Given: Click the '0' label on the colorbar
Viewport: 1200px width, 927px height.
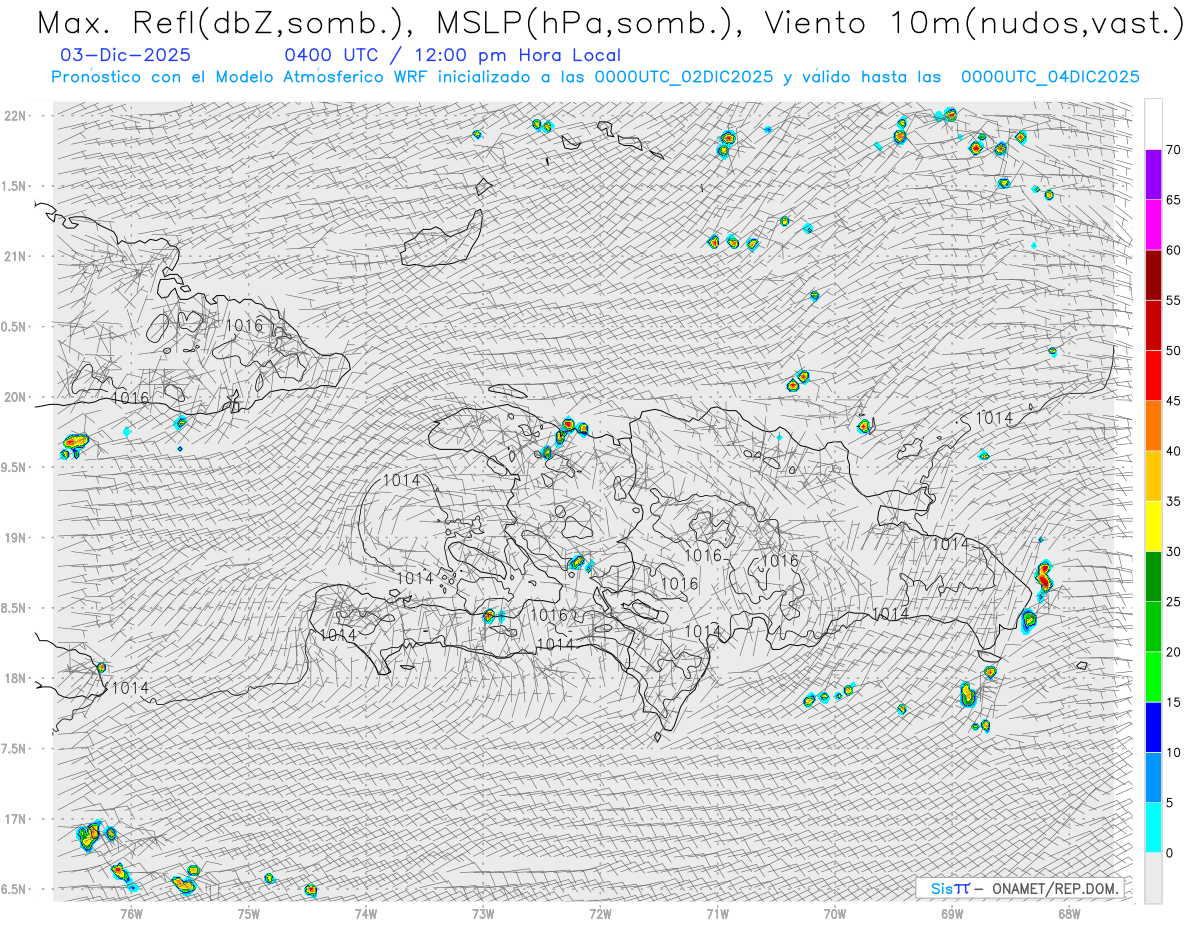Looking at the screenshot, I should tap(1170, 853).
